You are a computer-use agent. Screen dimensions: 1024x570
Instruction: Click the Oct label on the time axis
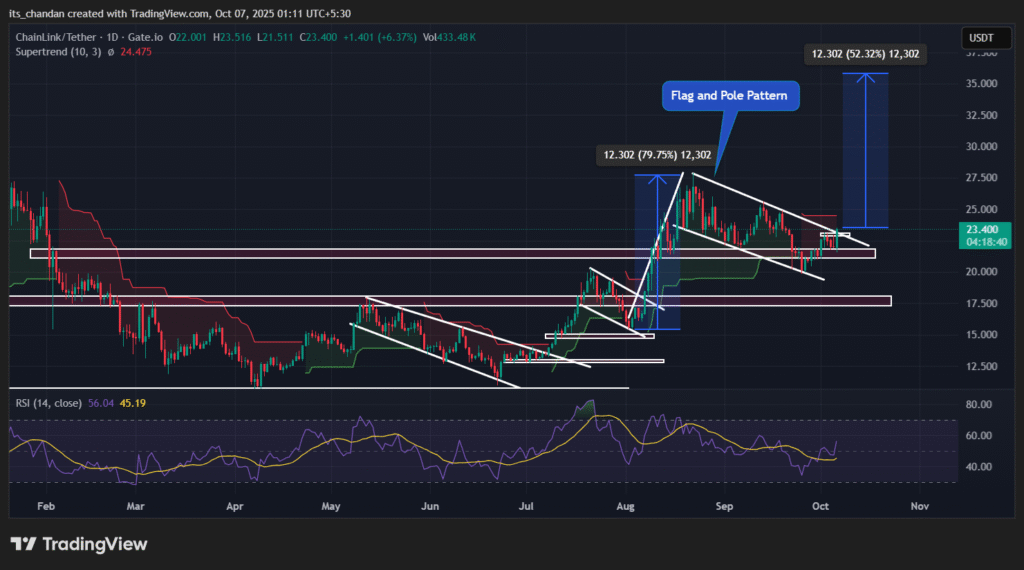tap(819, 507)
